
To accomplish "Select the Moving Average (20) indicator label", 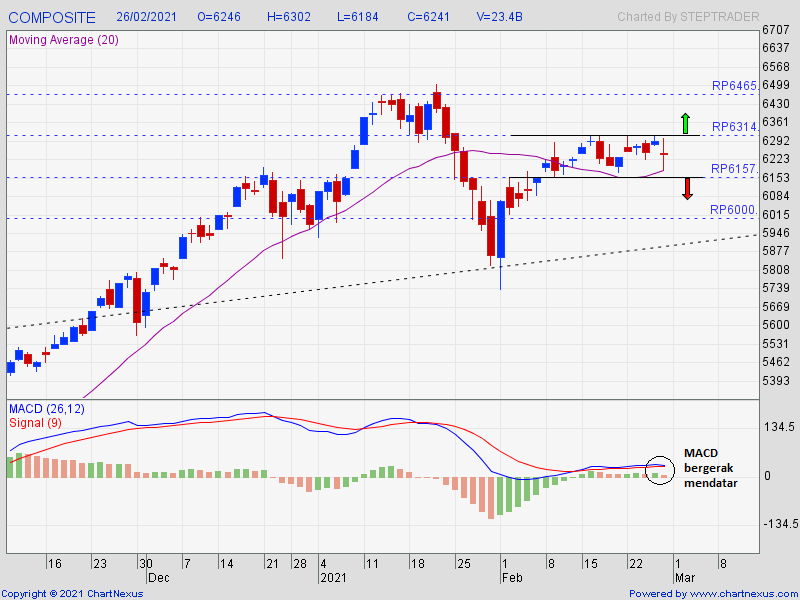I will coord(64,39).
